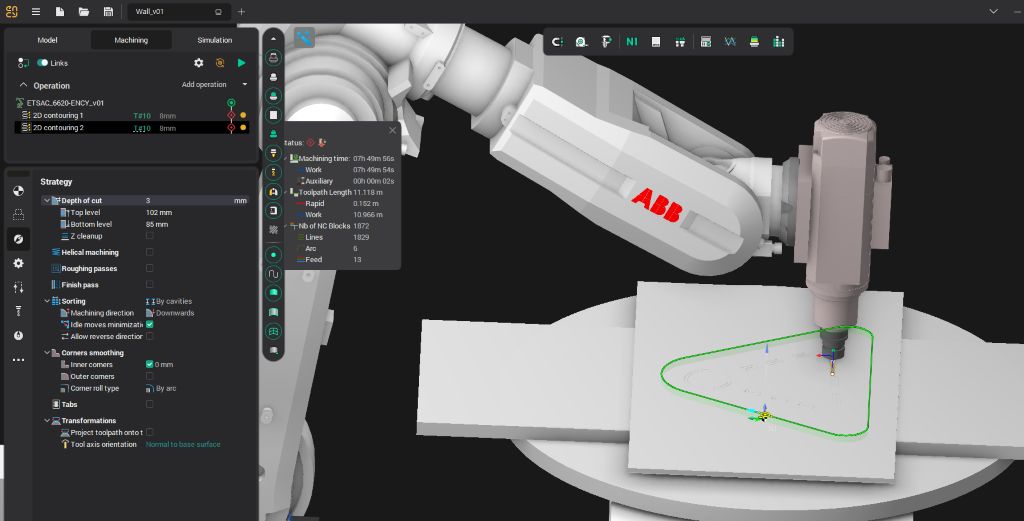Edit the Top level value 102 mm
This screenshot has width=1024, height=521.
tap(159, 212)
